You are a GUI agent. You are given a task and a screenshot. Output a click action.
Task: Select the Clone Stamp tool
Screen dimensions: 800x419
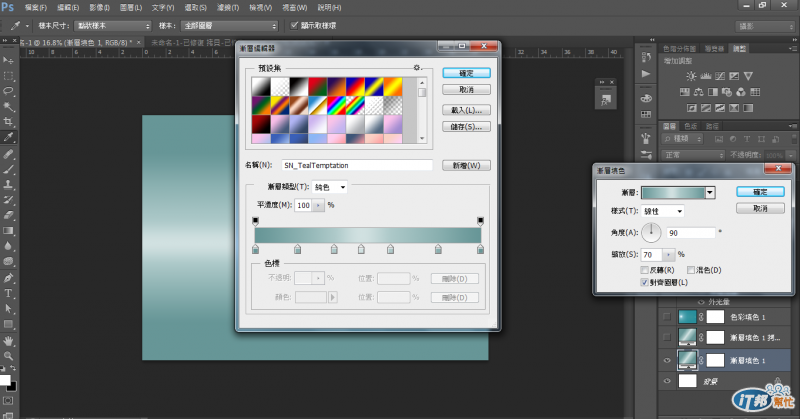point(8,184)
